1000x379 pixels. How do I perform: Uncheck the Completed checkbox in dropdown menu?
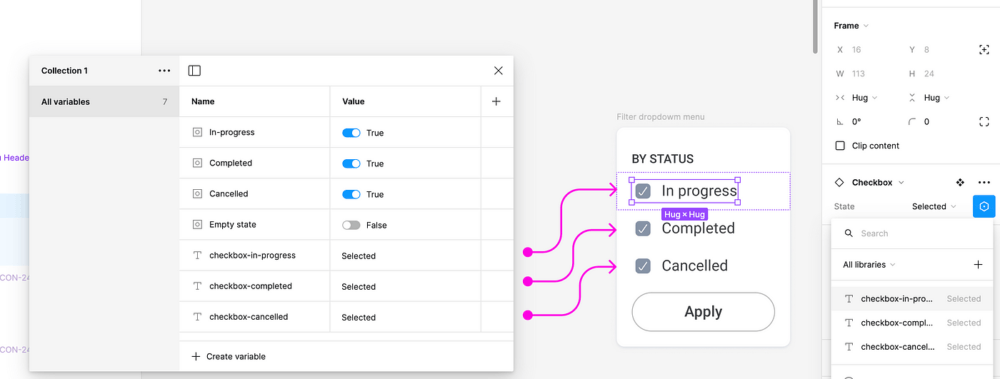coord(643,228)
